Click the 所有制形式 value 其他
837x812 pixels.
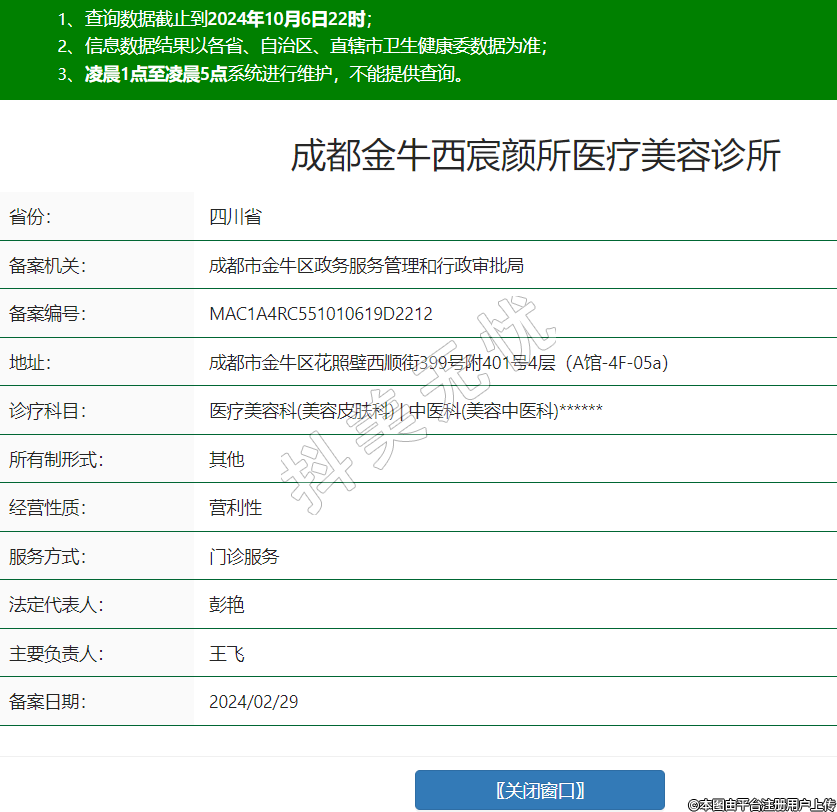coord(226,460)
